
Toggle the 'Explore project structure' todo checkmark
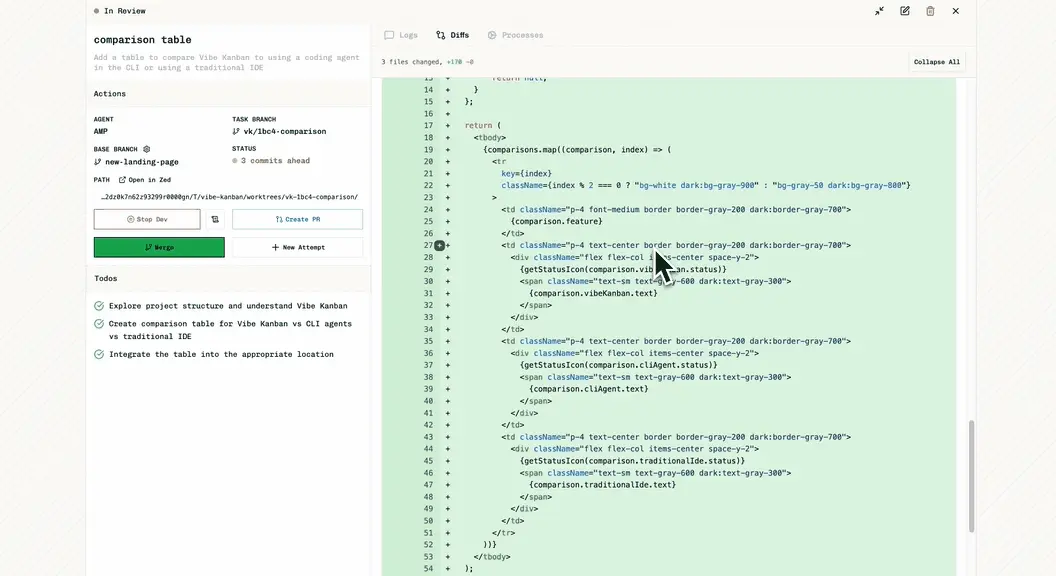pyautogui.click(x=99, y=306)
